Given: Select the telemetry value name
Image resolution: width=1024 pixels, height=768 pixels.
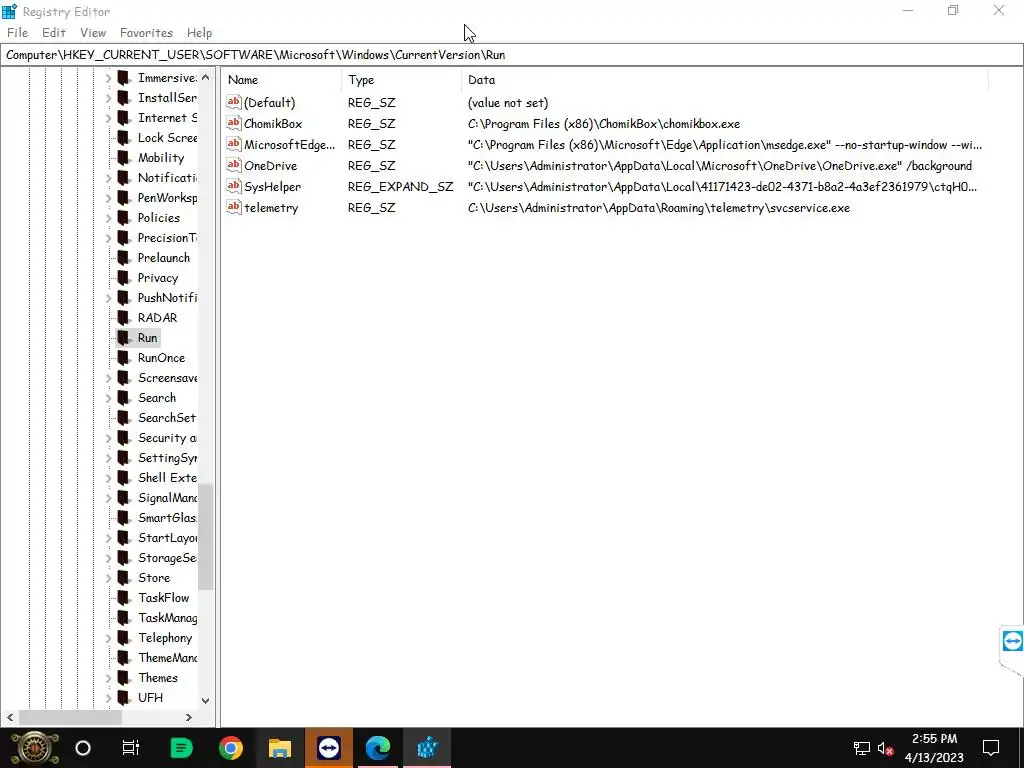Looking at the screenshot, I should point(271,208).
